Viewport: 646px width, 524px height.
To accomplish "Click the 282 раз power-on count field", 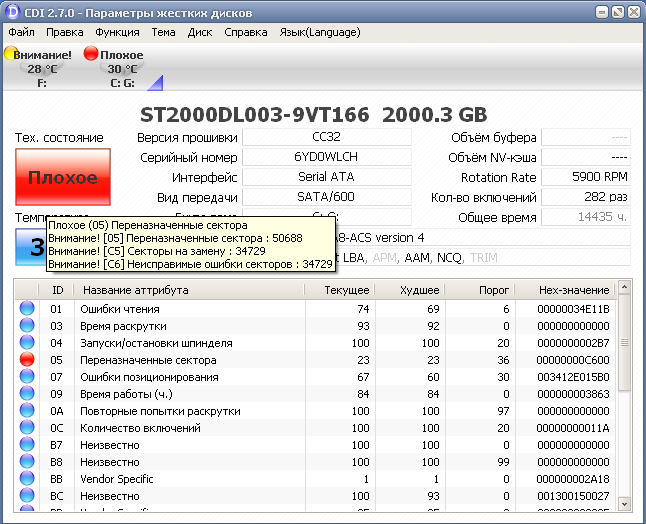I will 586,197.
